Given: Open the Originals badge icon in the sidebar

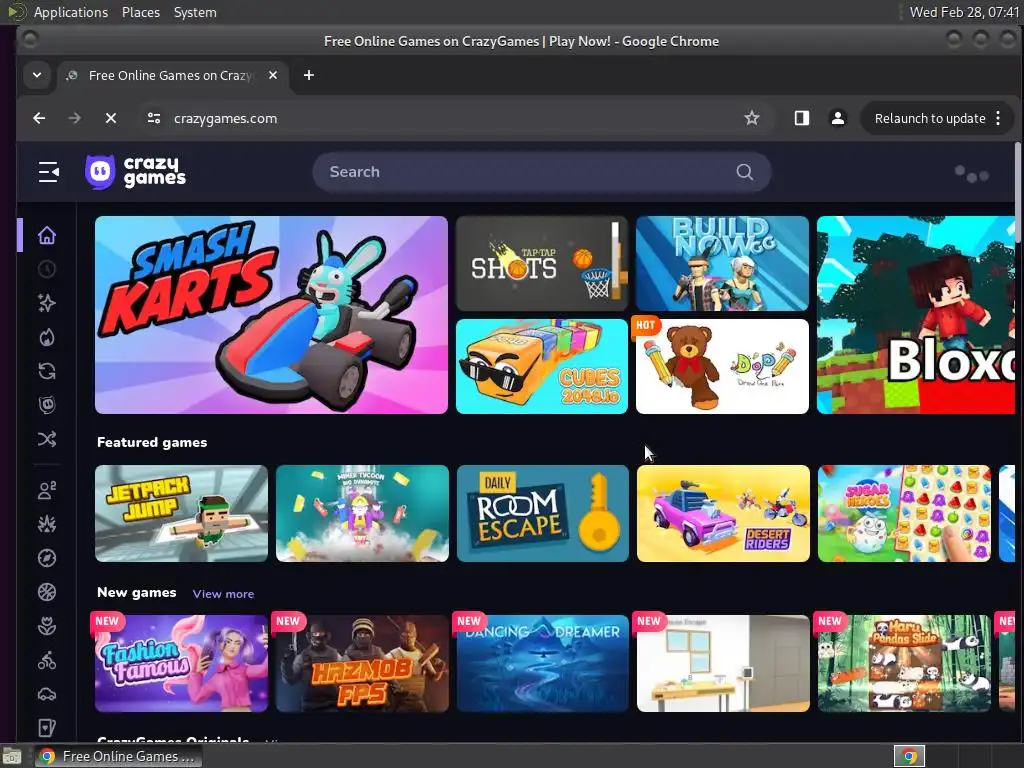Looking at the screenshot, I should [x=47, y=405].
